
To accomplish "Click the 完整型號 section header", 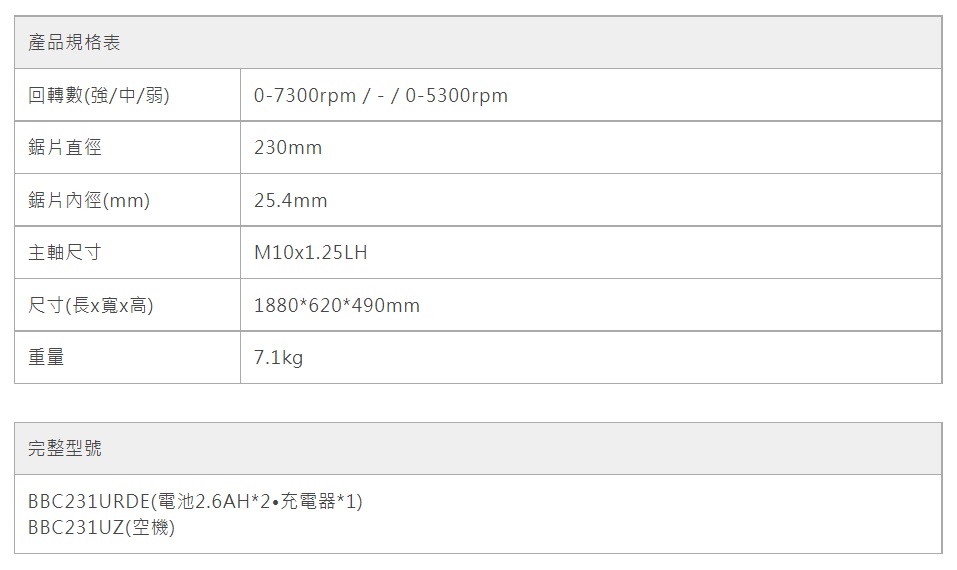I will point(65,449).
